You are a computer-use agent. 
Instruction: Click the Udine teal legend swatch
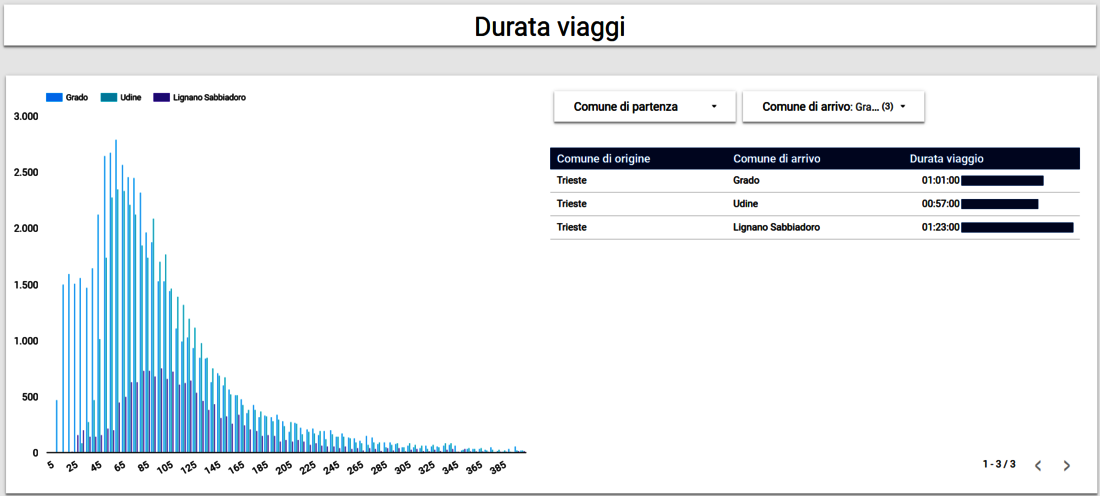pyautogui.click(x=109, y=97)
